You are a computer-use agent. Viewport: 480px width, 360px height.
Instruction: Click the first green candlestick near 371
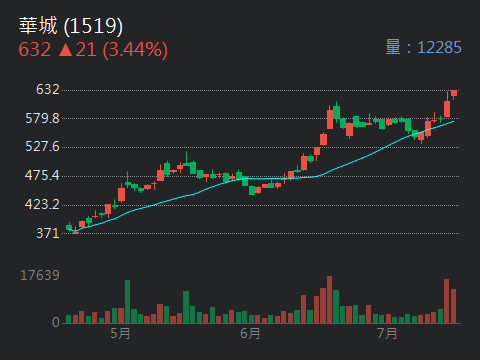coord(69,227)
